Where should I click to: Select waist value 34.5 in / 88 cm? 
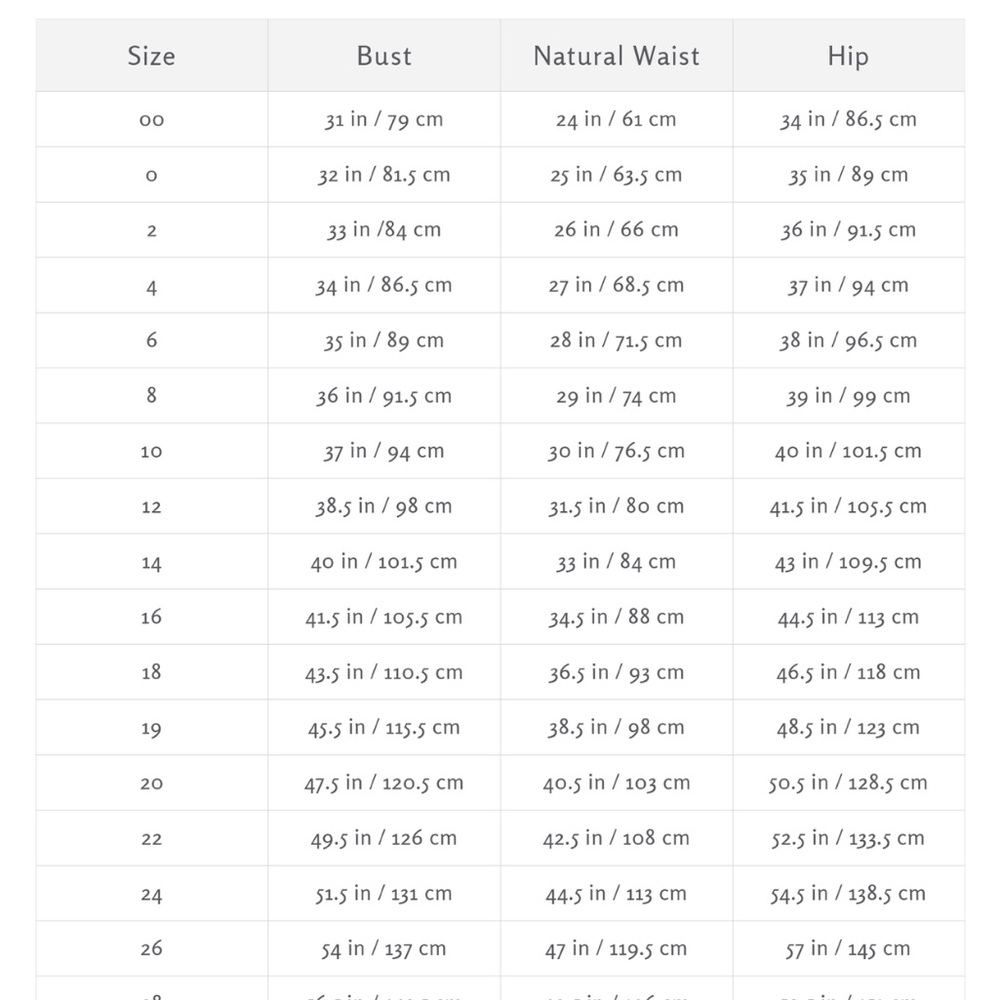point(616,617)
